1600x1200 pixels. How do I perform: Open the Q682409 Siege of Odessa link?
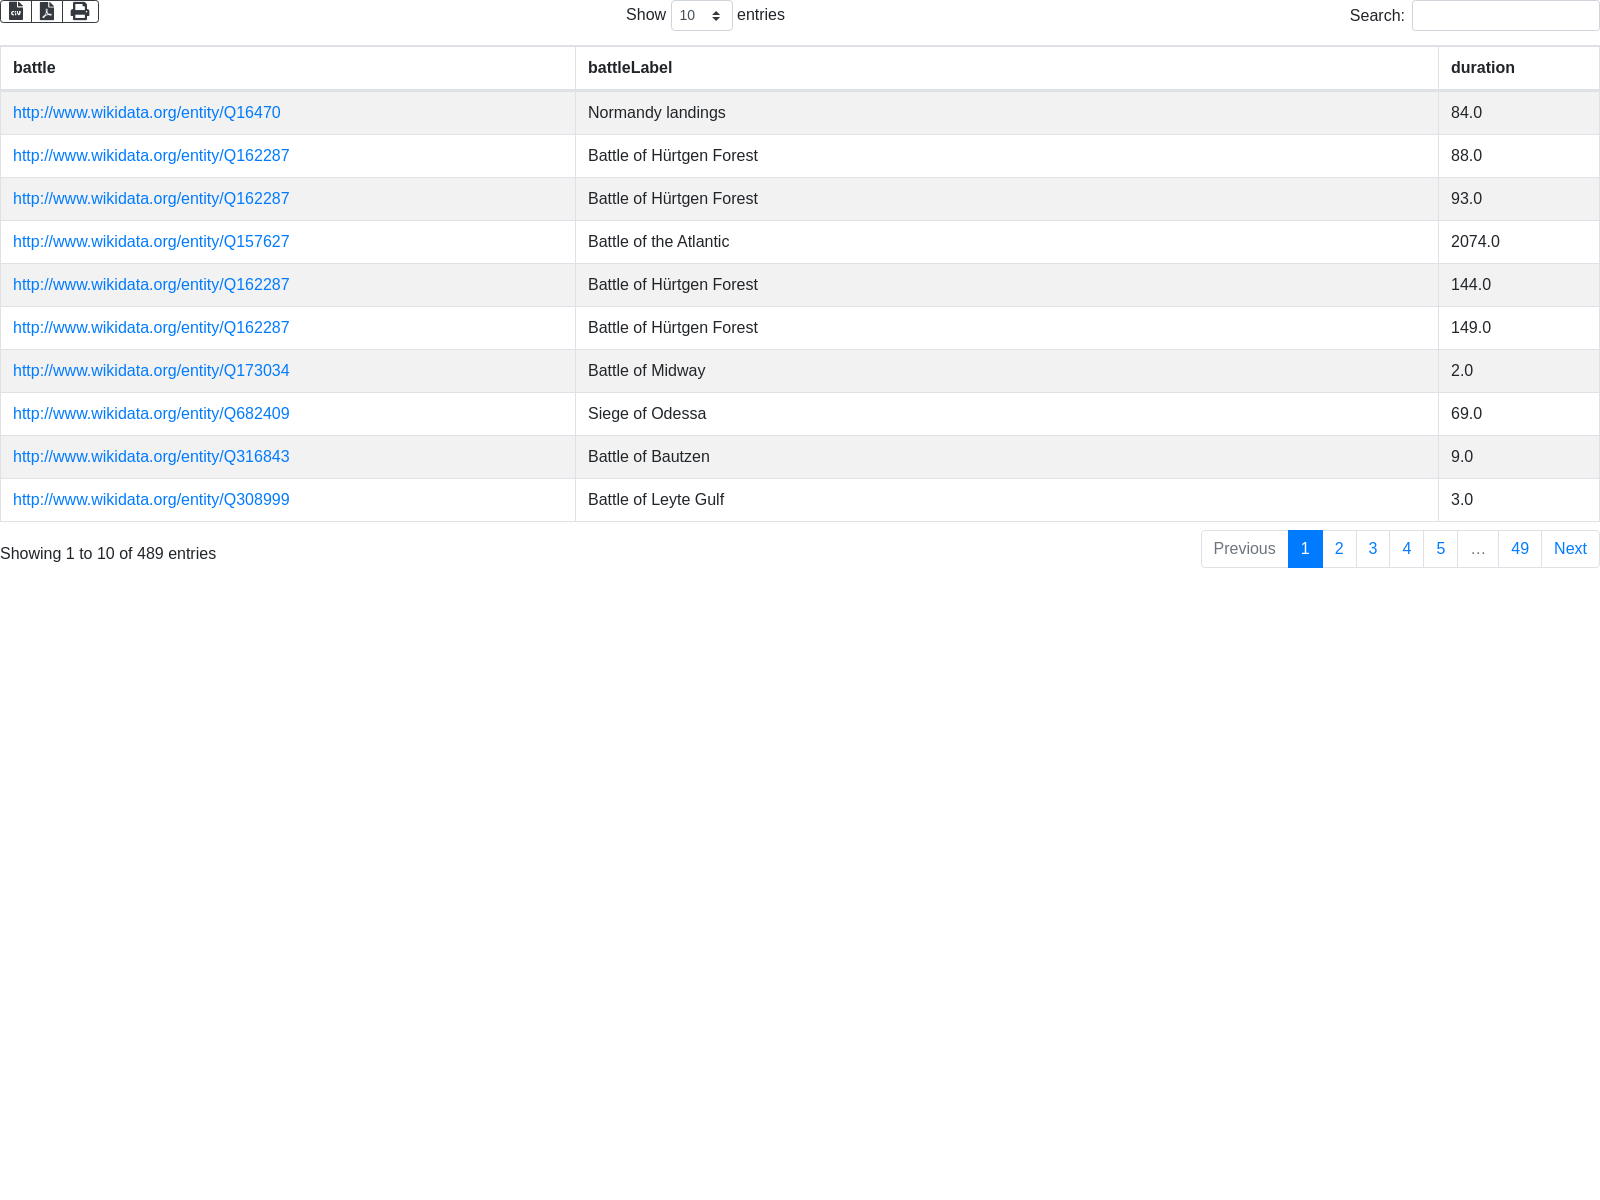(x=151, y=414)
